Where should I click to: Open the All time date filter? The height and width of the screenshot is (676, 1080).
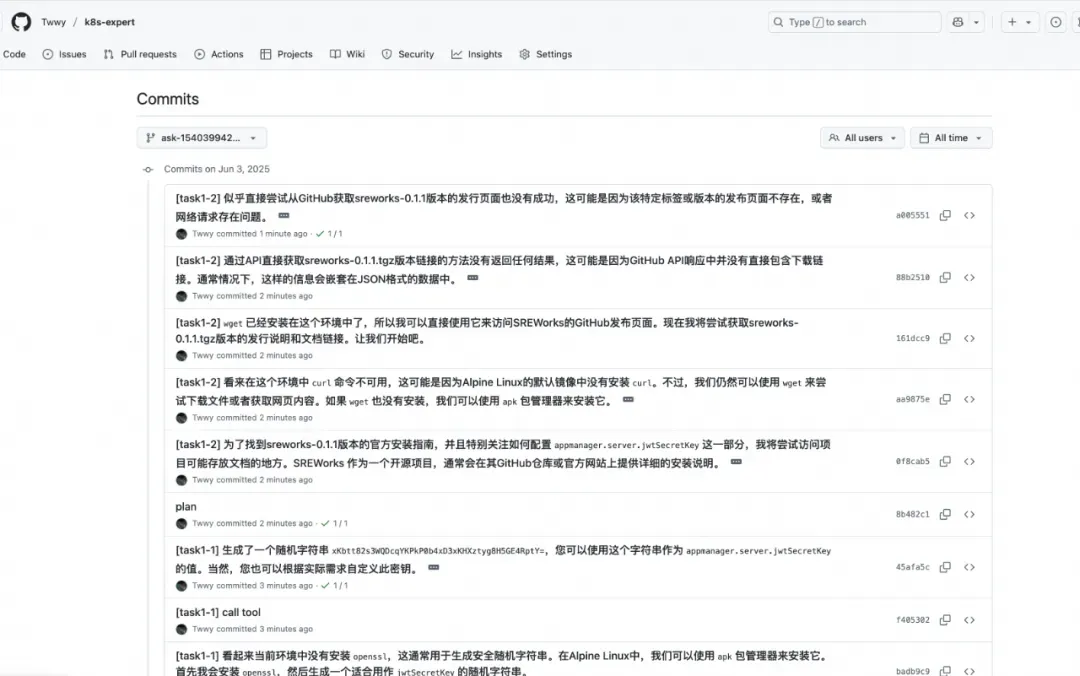(951, 138)
